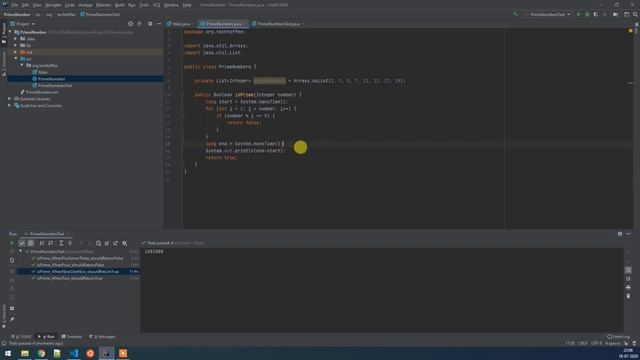The image size is (640, 360).
Task: Open File Explorer from the taskbar
Action: pos(25,353)
